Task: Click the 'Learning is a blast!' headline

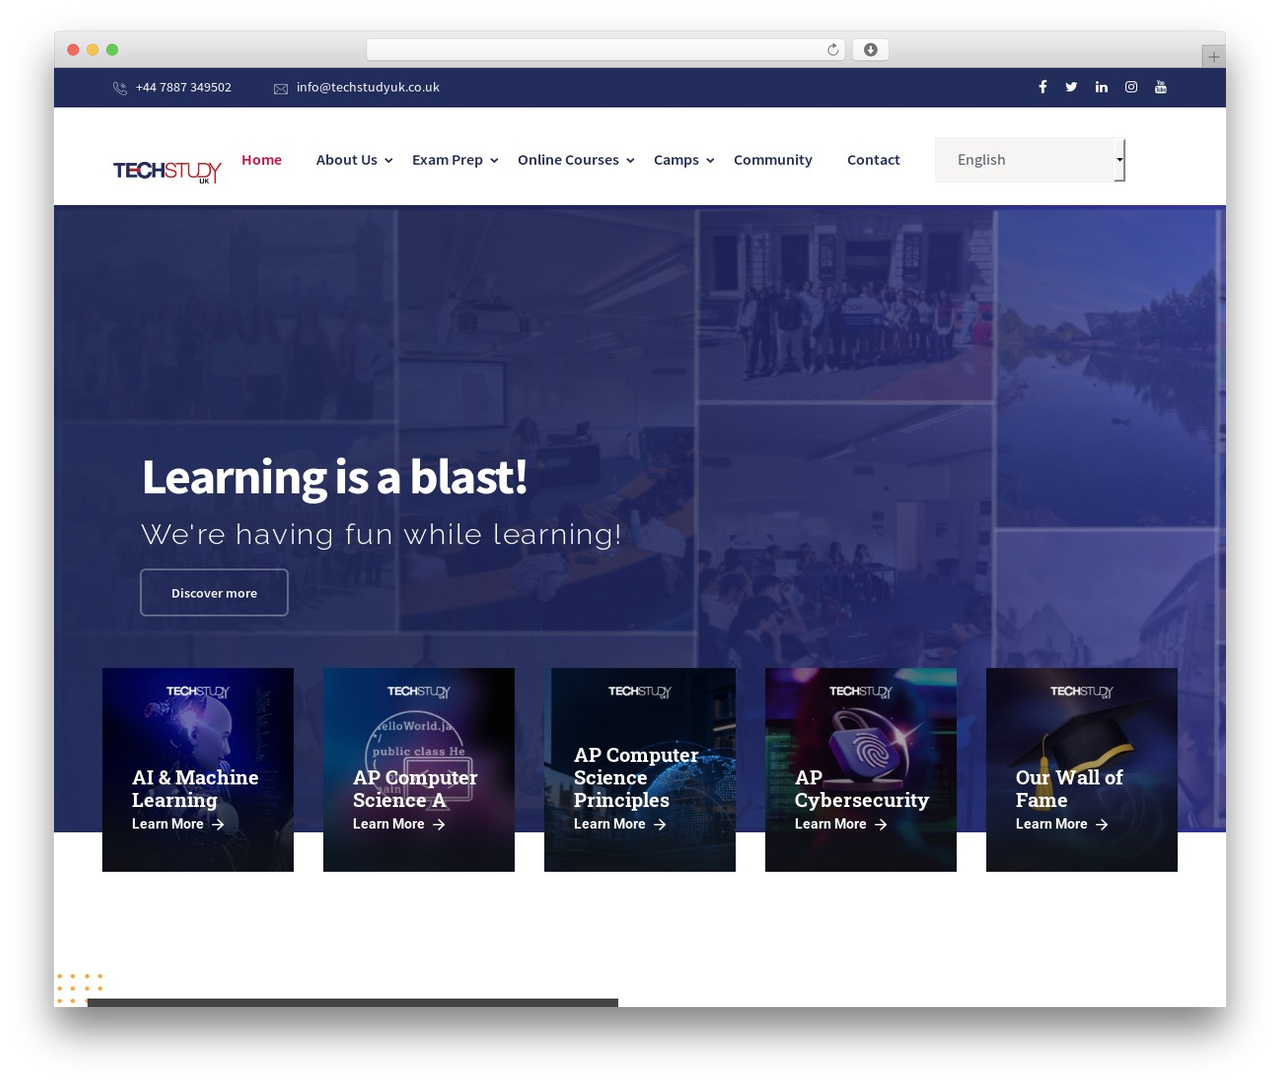Action: [x=335, y=477]
